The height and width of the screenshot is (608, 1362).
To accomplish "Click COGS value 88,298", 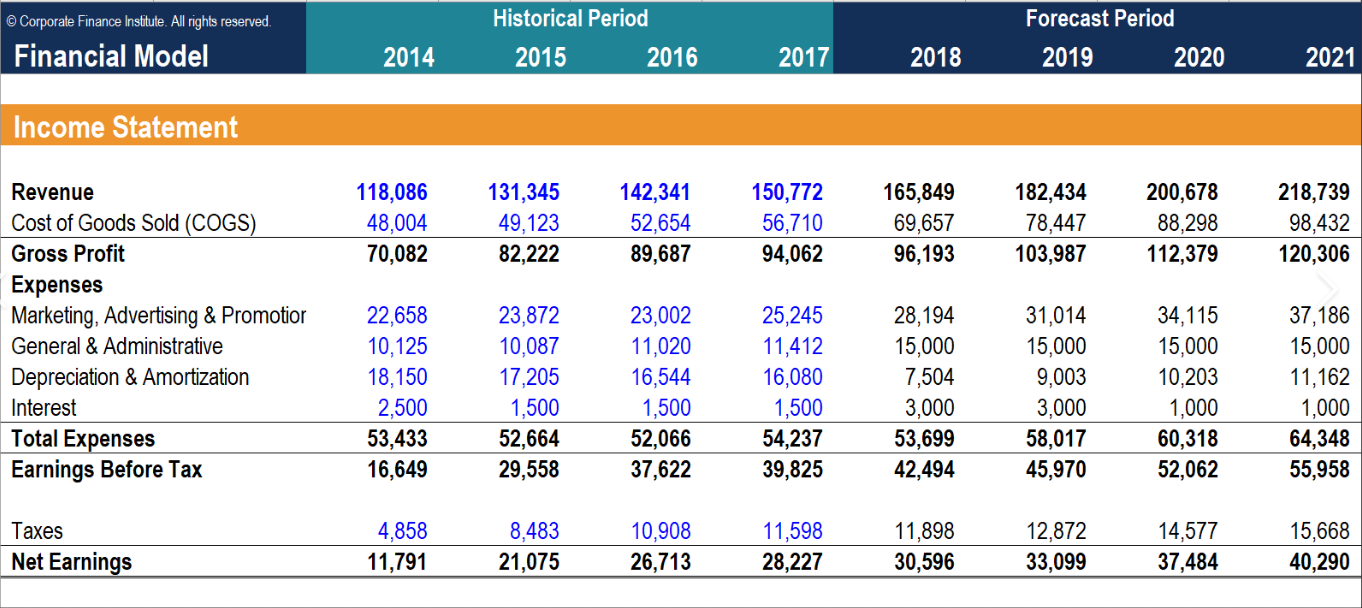I will click(1188, 223).
